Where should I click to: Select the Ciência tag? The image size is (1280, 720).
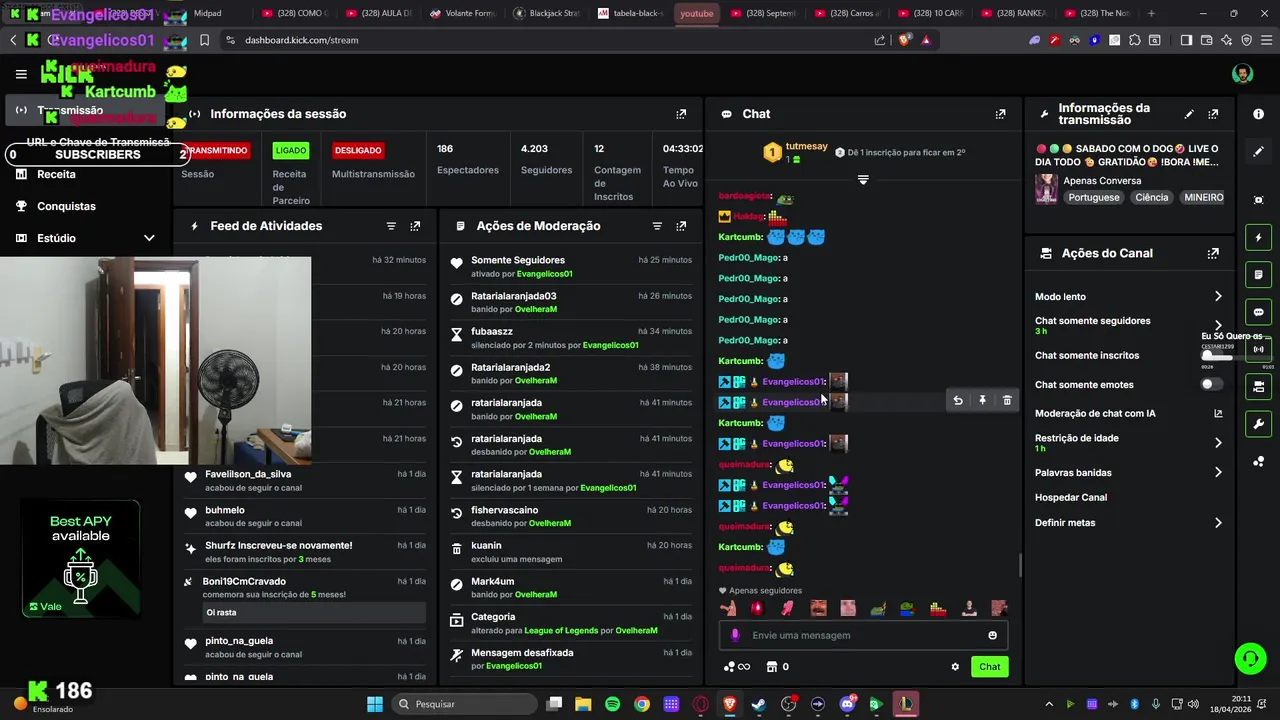[1151, 197]
